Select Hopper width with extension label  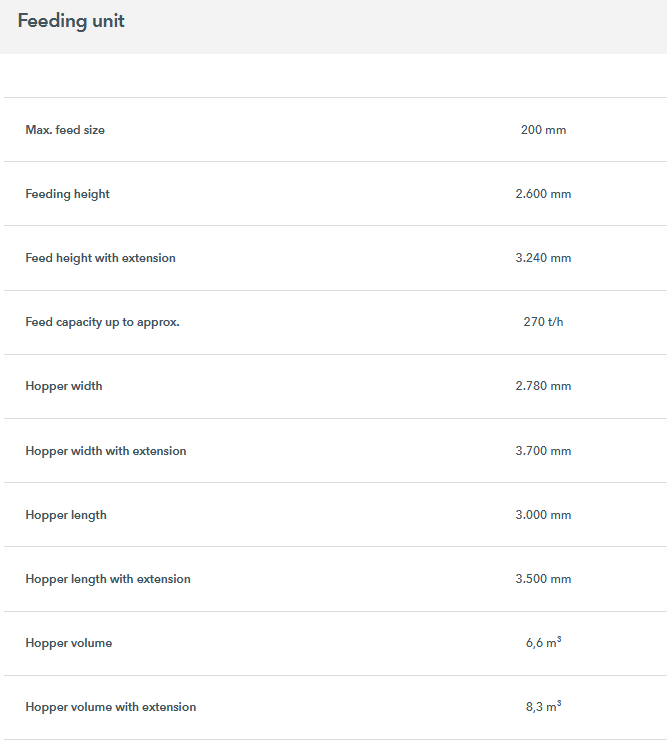click(x=106, y=451)
